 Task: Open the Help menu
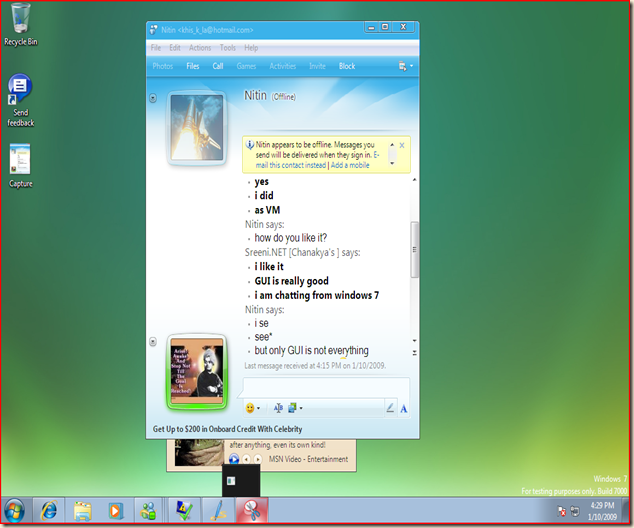tap(251, 48)
